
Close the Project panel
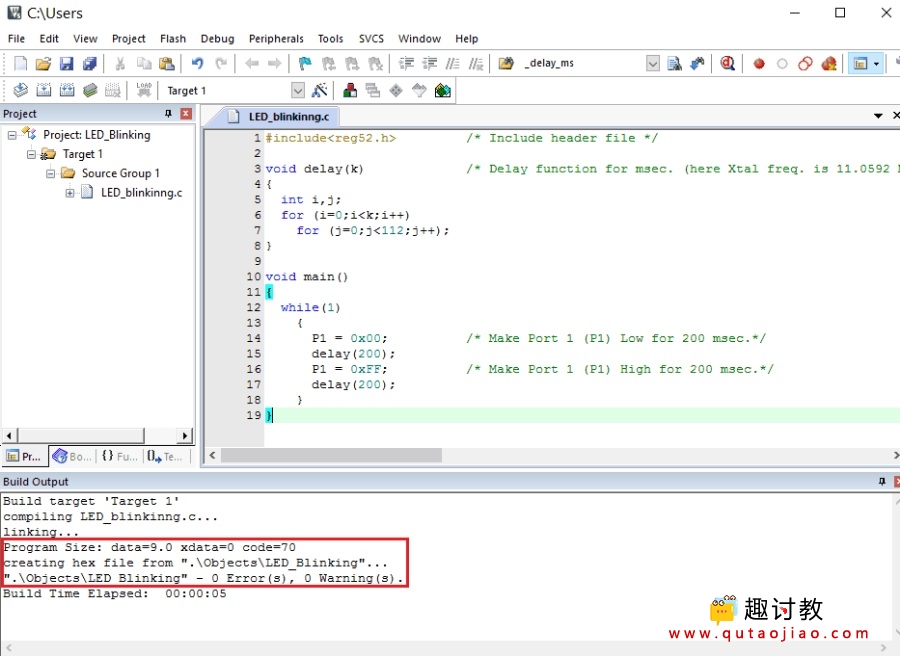[186, 114]
